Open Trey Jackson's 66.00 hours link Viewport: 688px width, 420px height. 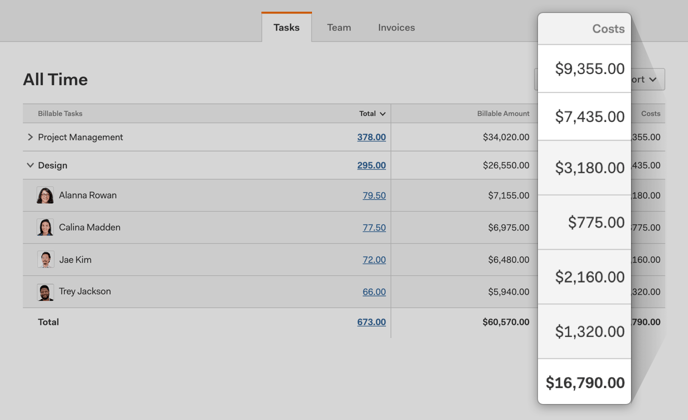pyautogui.click(x=374, y=291)
